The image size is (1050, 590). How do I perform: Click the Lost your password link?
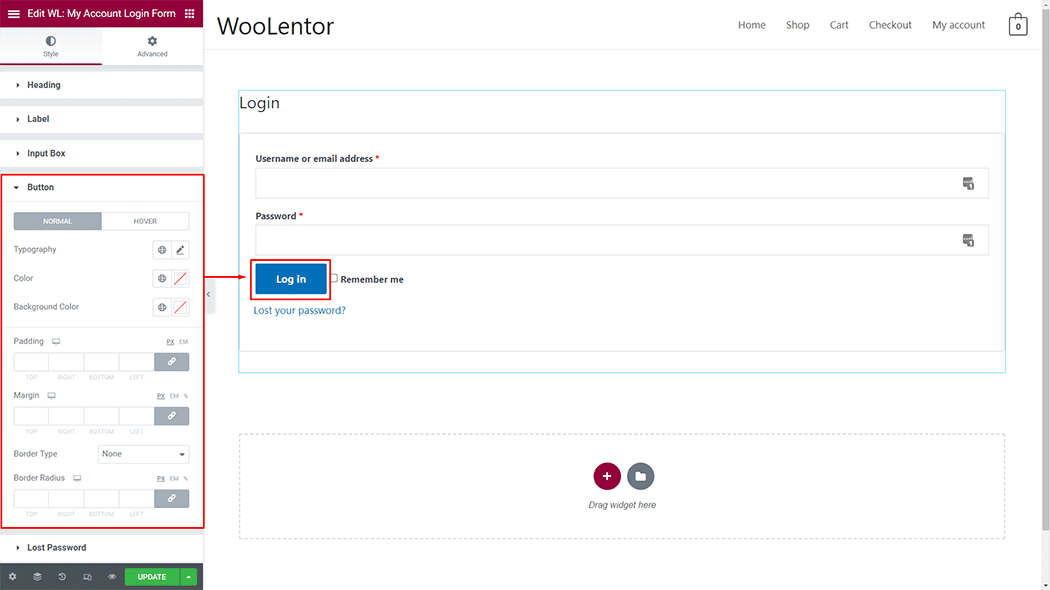[x=300, y=310]
